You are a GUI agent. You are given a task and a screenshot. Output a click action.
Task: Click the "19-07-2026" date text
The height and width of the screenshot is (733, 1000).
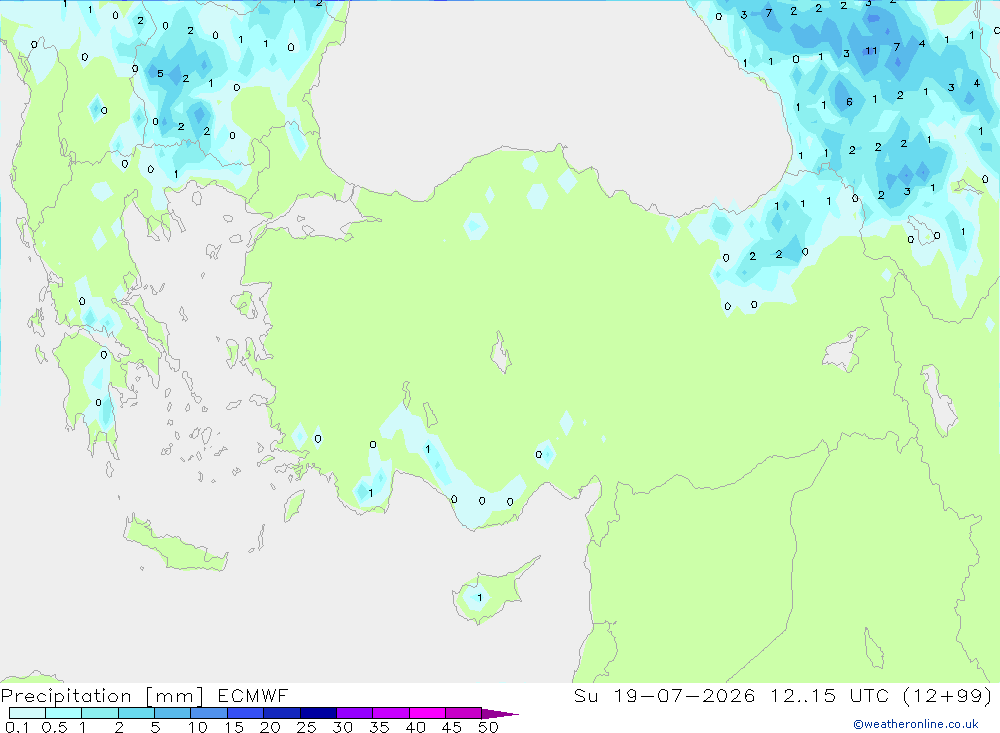pos(684,695)
